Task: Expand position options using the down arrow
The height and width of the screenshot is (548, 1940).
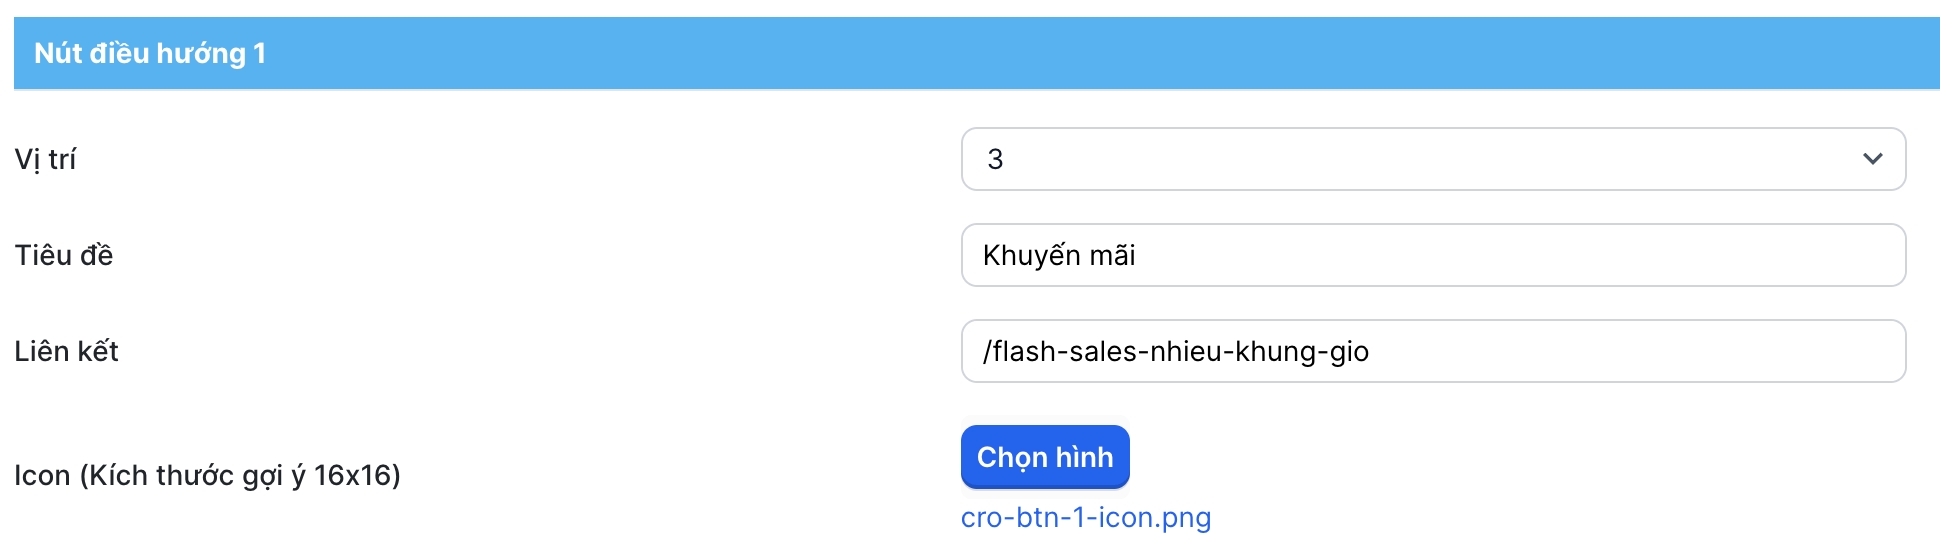Action: coord(1872,159)
